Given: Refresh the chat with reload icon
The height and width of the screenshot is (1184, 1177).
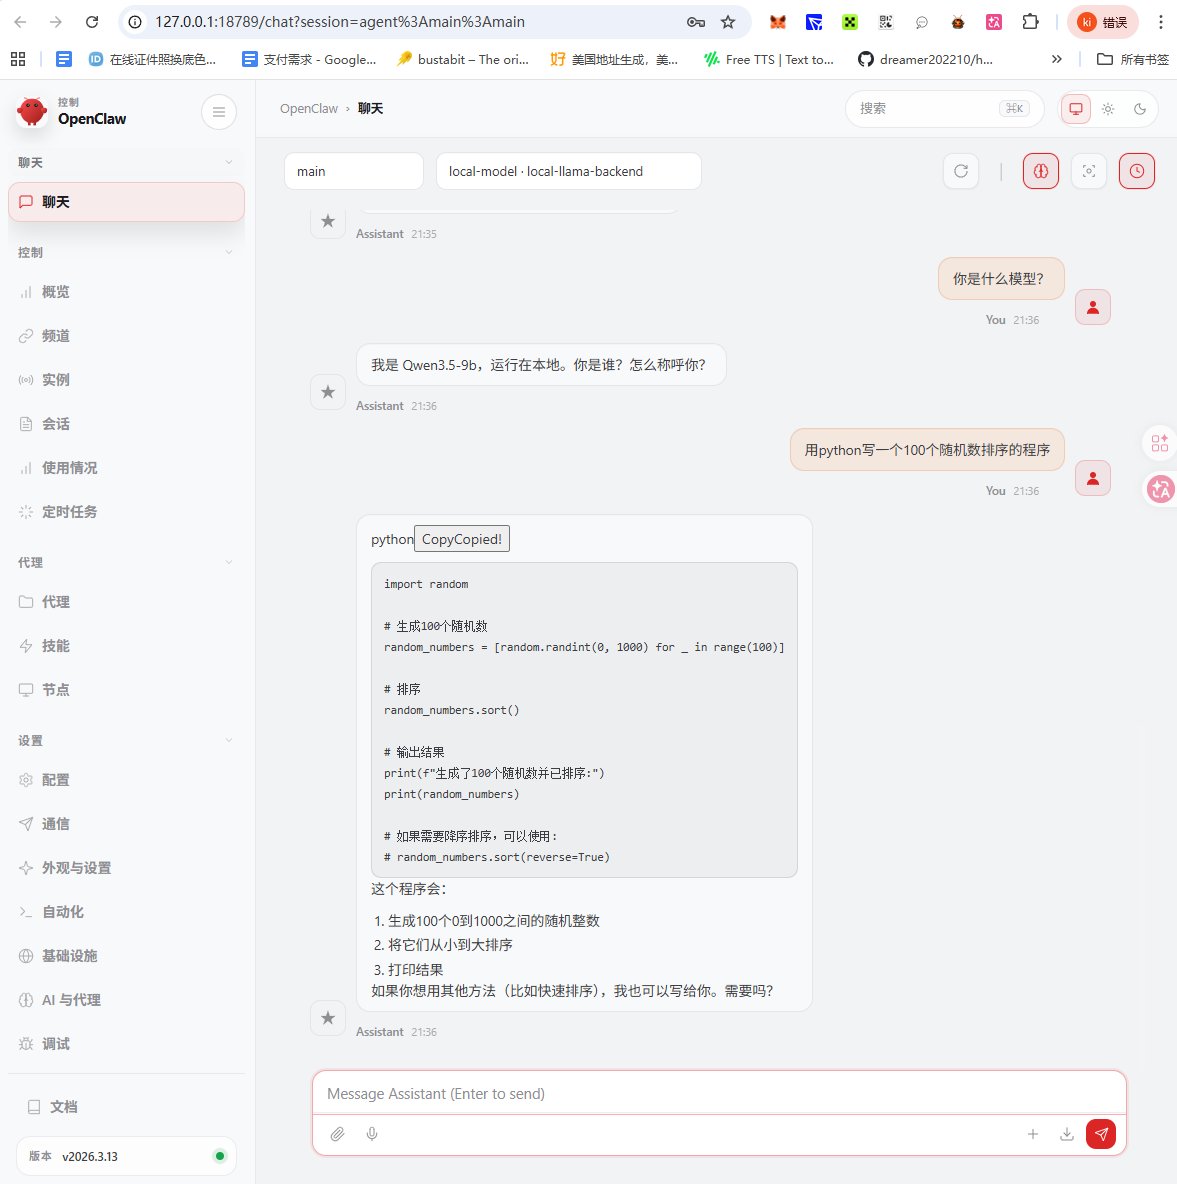Looking at the screenshot, I should pyautogui.click(x=961, y=171).
